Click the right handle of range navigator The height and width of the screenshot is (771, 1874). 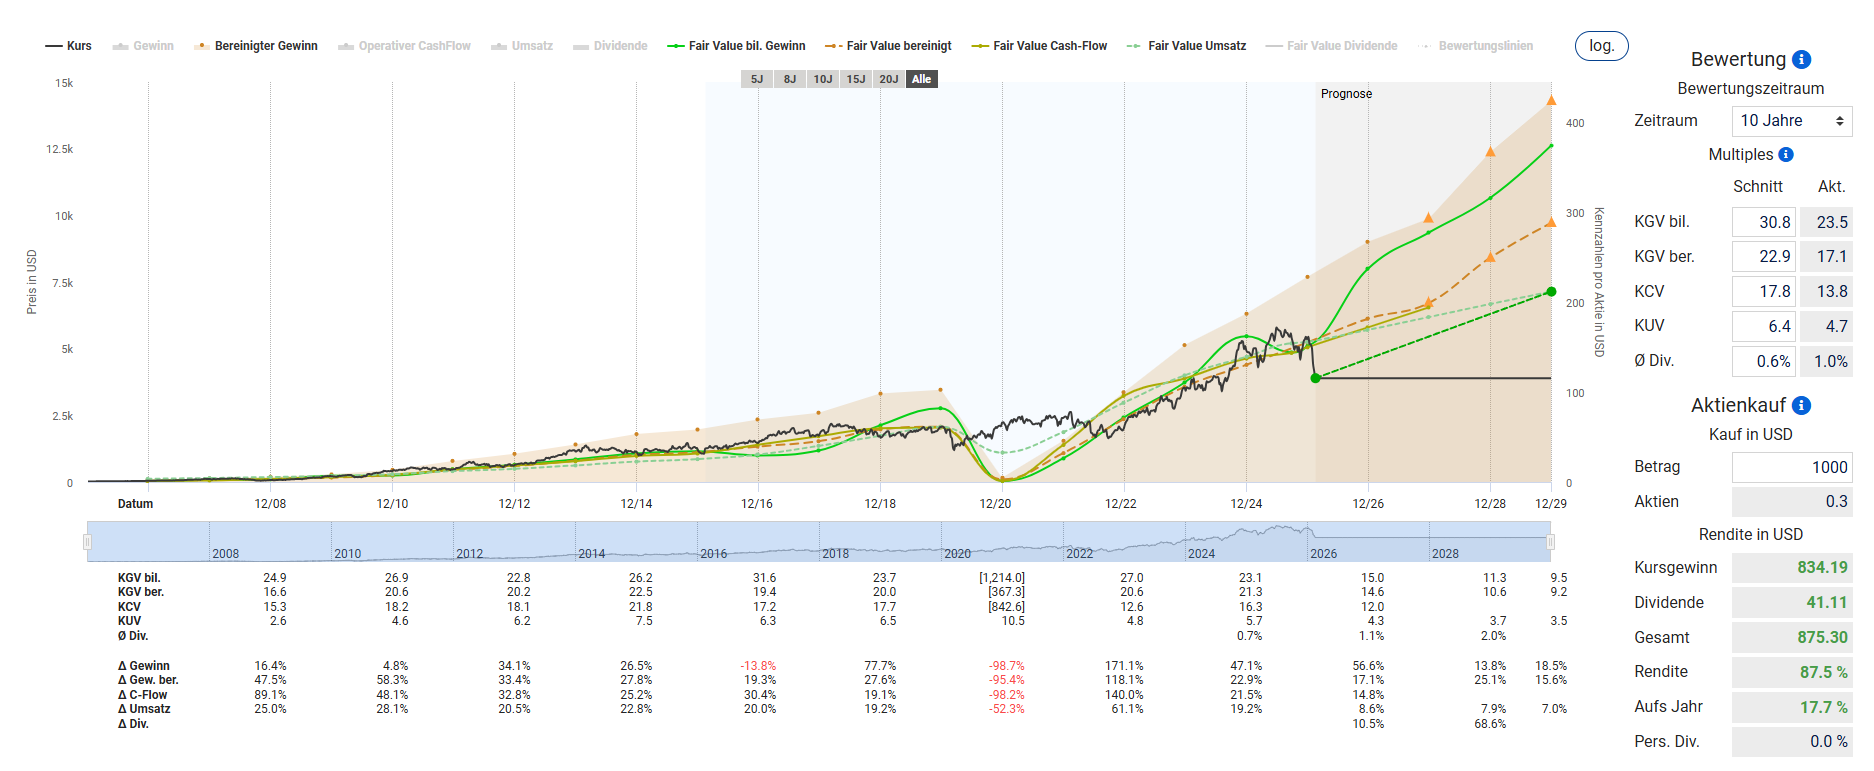coord(1550,542)
